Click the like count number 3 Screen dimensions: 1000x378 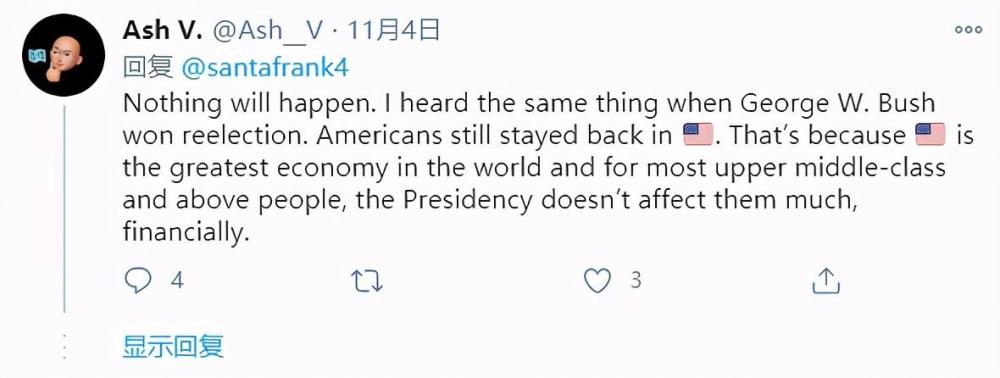point(636,280)
